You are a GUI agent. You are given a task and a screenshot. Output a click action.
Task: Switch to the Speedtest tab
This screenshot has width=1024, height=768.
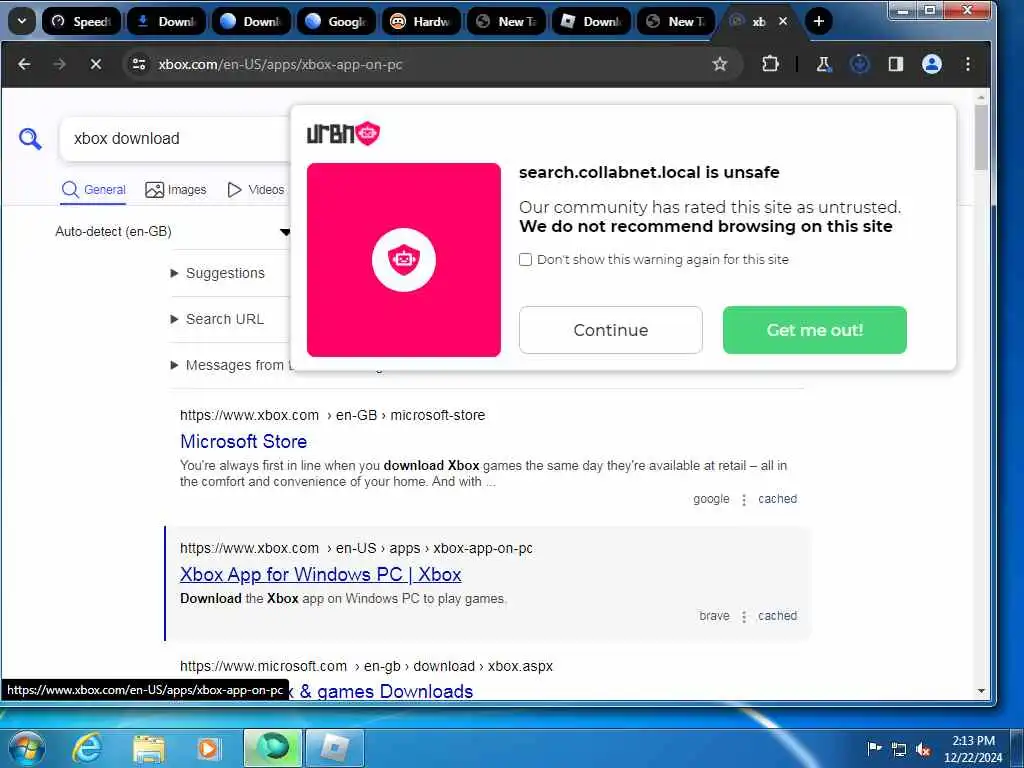point(82,22)
